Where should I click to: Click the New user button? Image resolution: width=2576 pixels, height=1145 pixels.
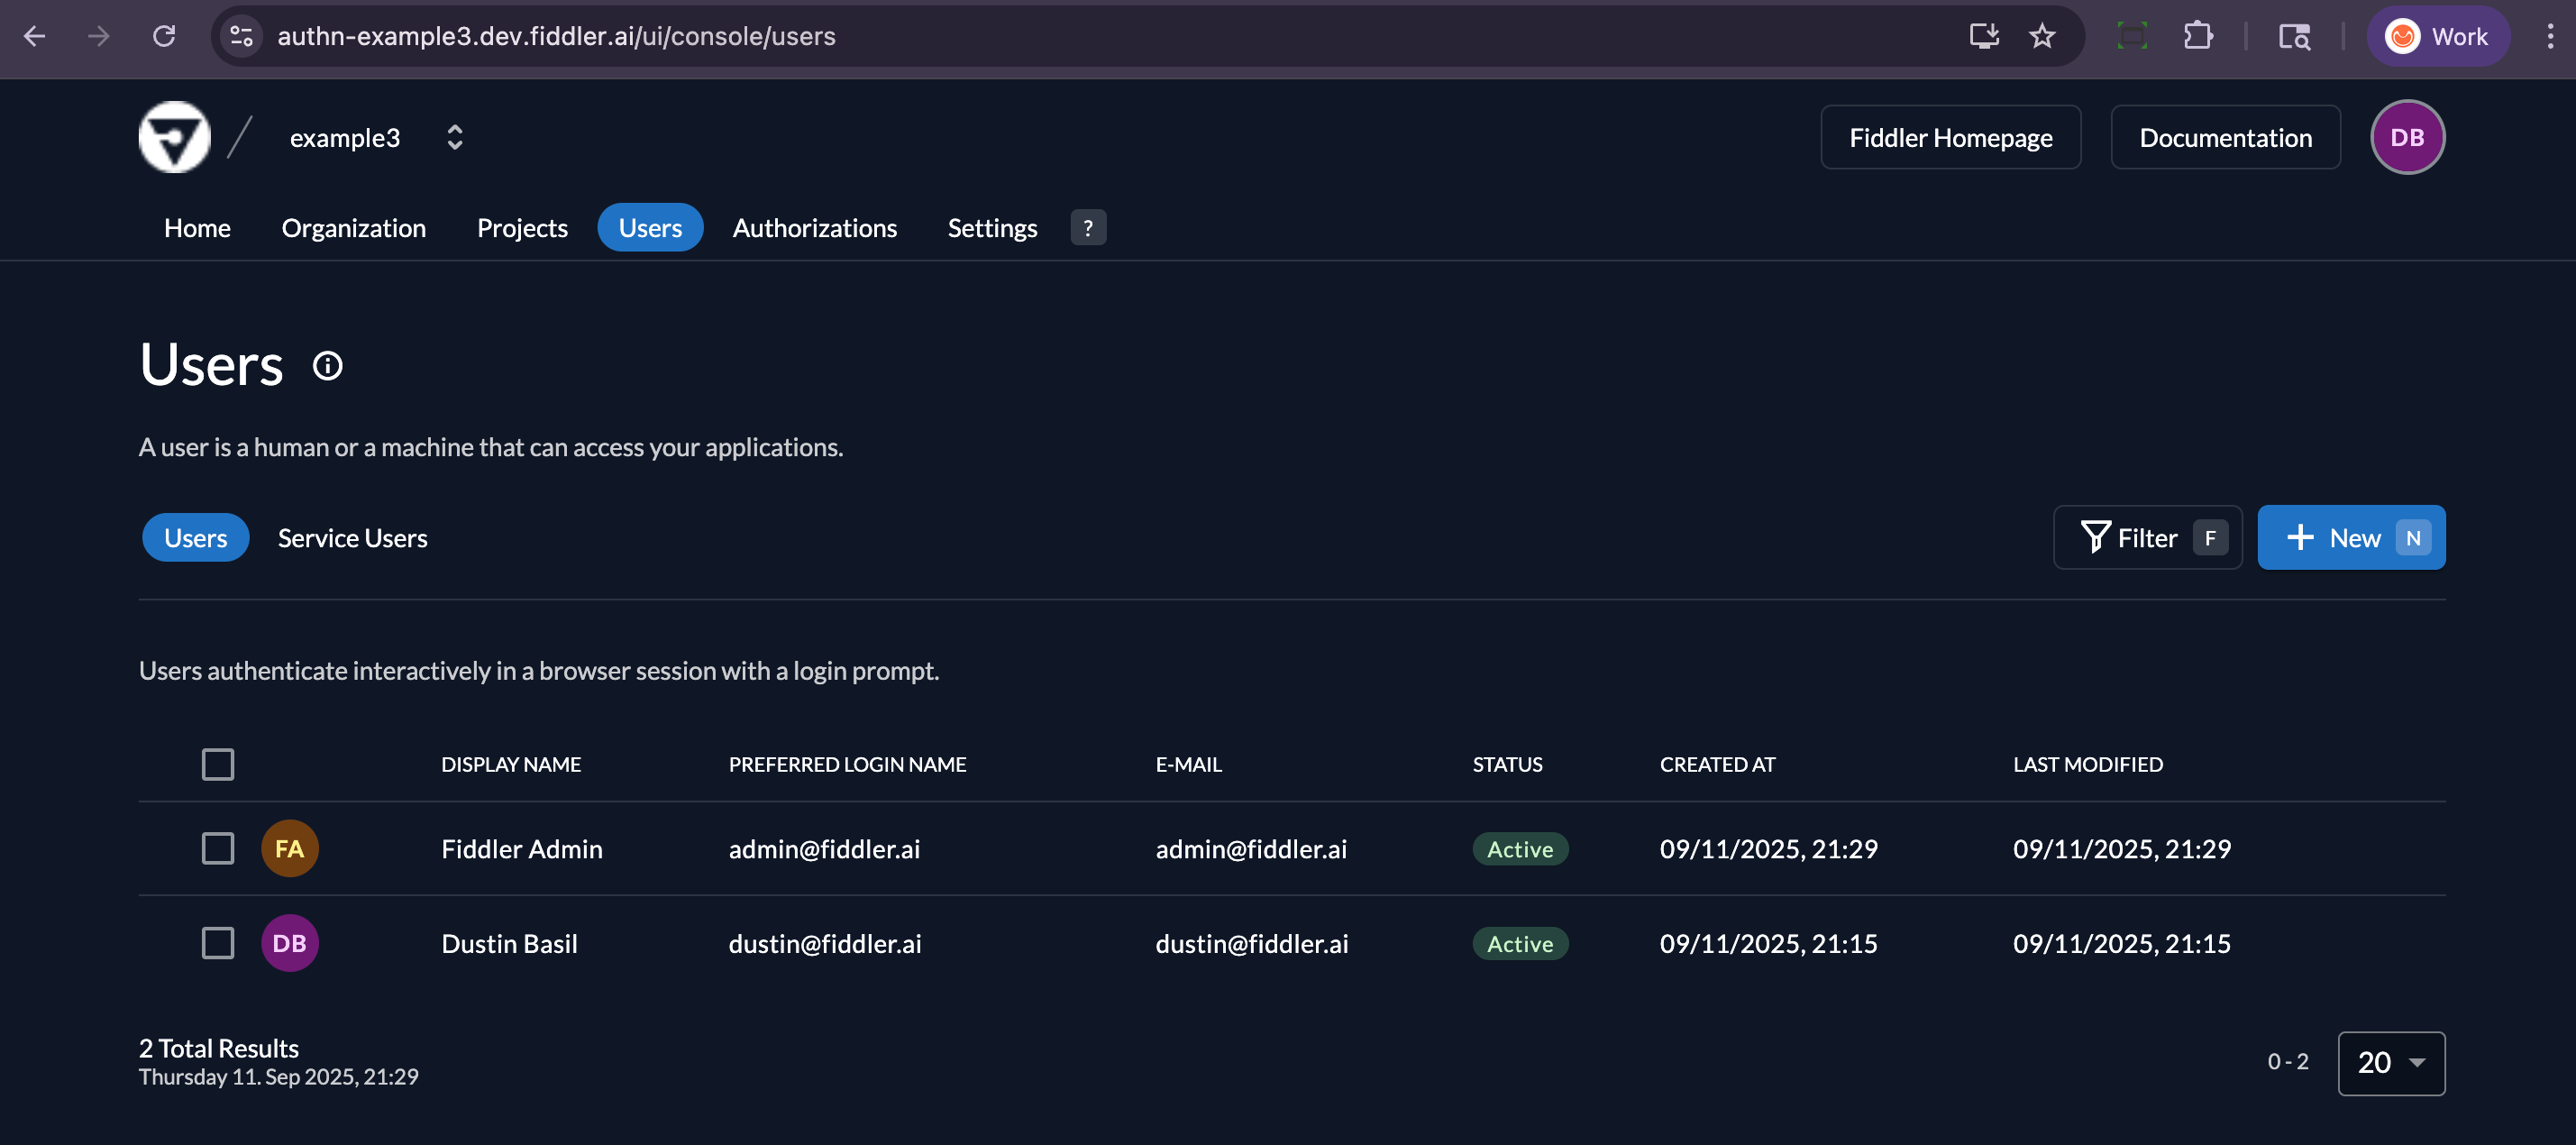(2351, 537)
